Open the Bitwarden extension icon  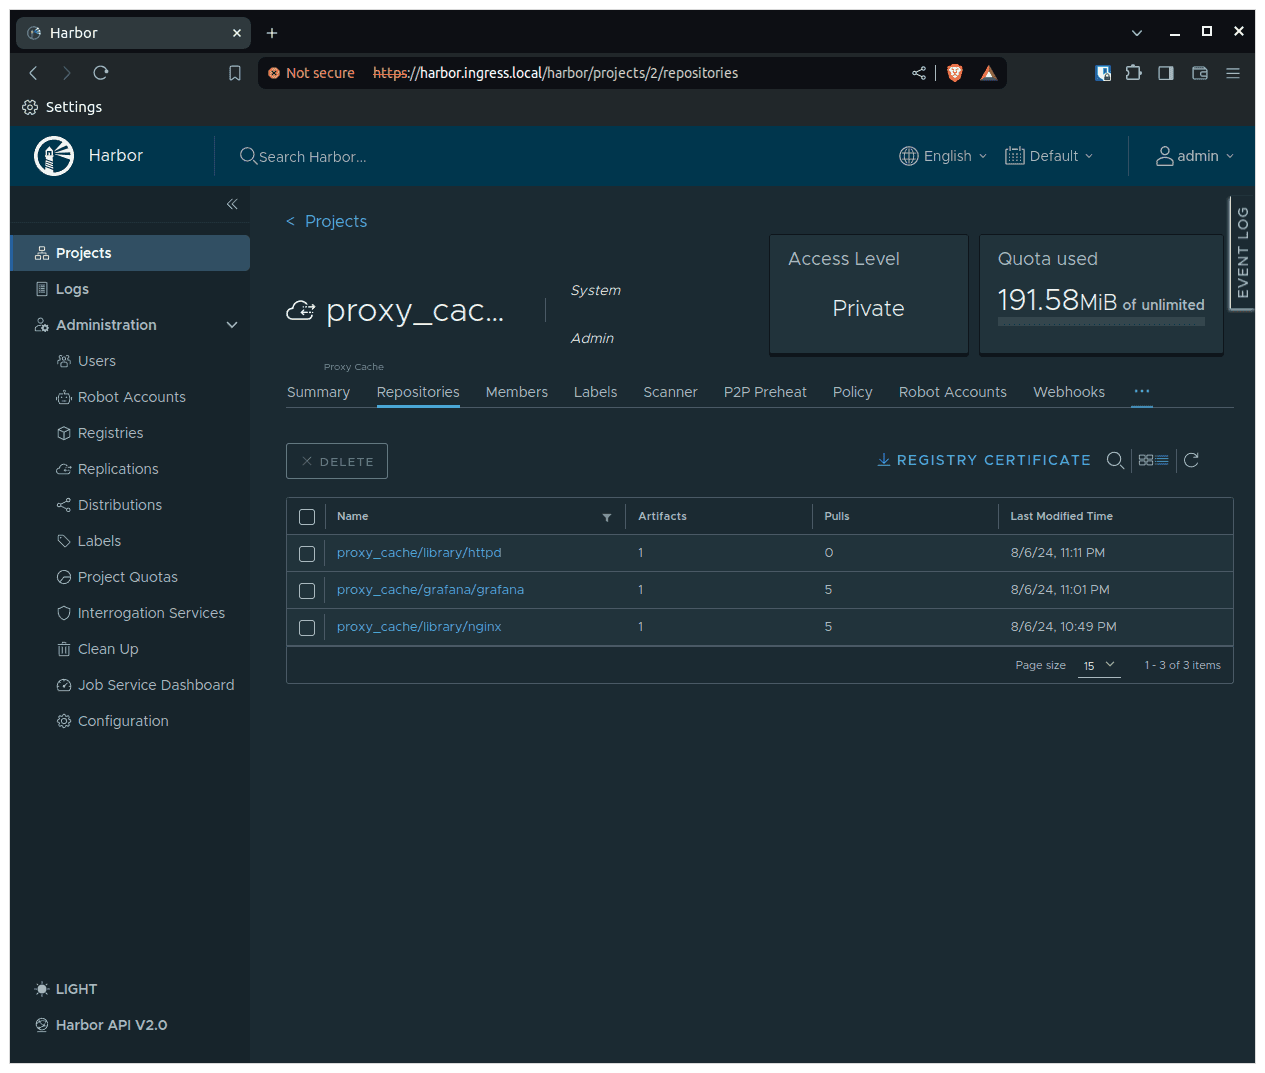[x=1103, y=73]
